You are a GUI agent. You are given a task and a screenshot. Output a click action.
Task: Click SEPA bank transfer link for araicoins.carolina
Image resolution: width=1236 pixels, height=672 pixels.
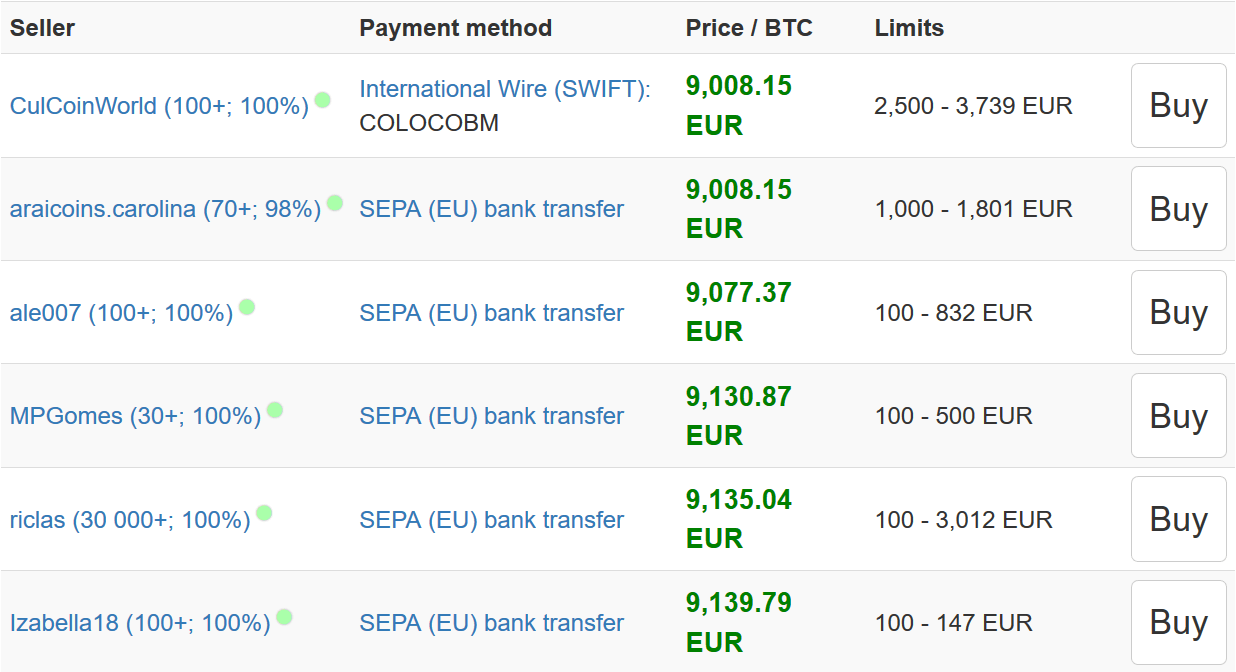(x=491, y=209)
